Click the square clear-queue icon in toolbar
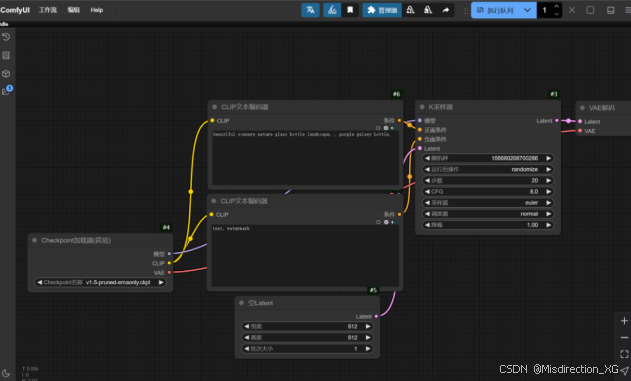This screenshot has width=631, height=381. coord(590,10)
